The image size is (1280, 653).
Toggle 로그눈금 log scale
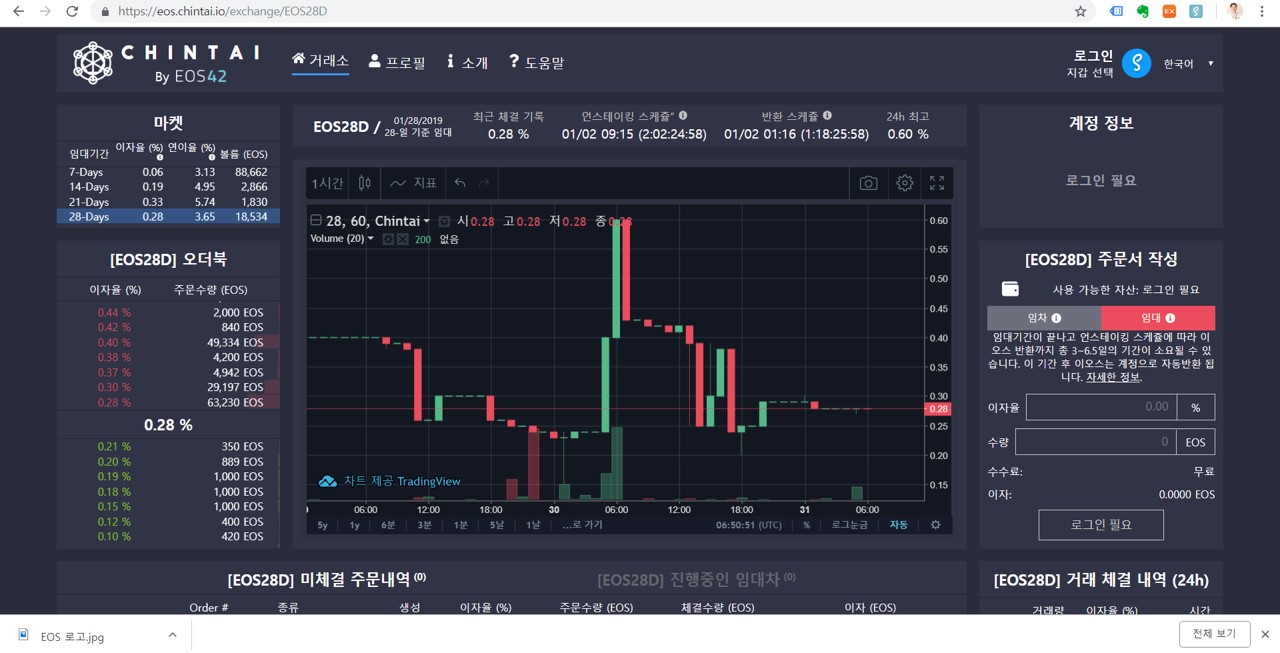[849, 525]
